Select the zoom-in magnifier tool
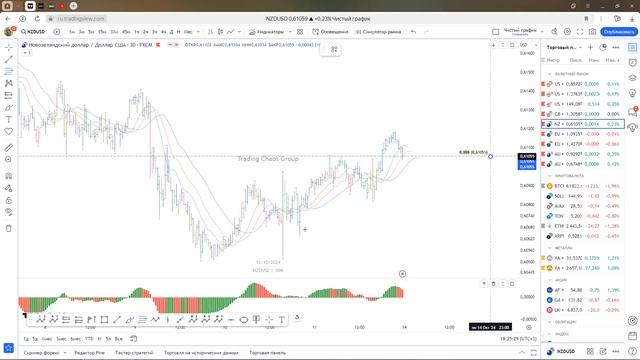Viewport: 640px width, 360px height. (9, 160)
